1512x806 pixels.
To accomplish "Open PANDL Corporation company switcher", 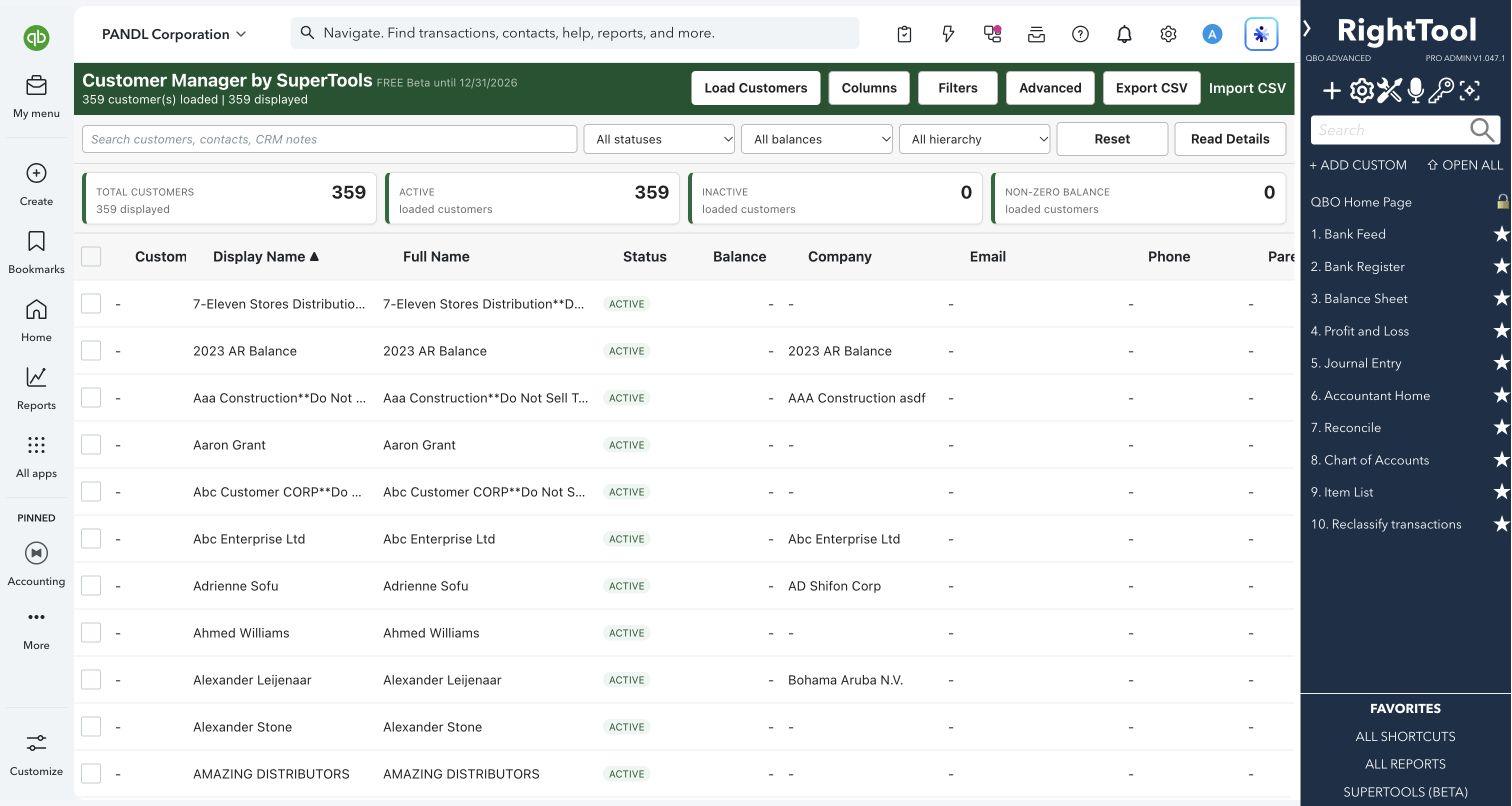I will coord(174,34).
